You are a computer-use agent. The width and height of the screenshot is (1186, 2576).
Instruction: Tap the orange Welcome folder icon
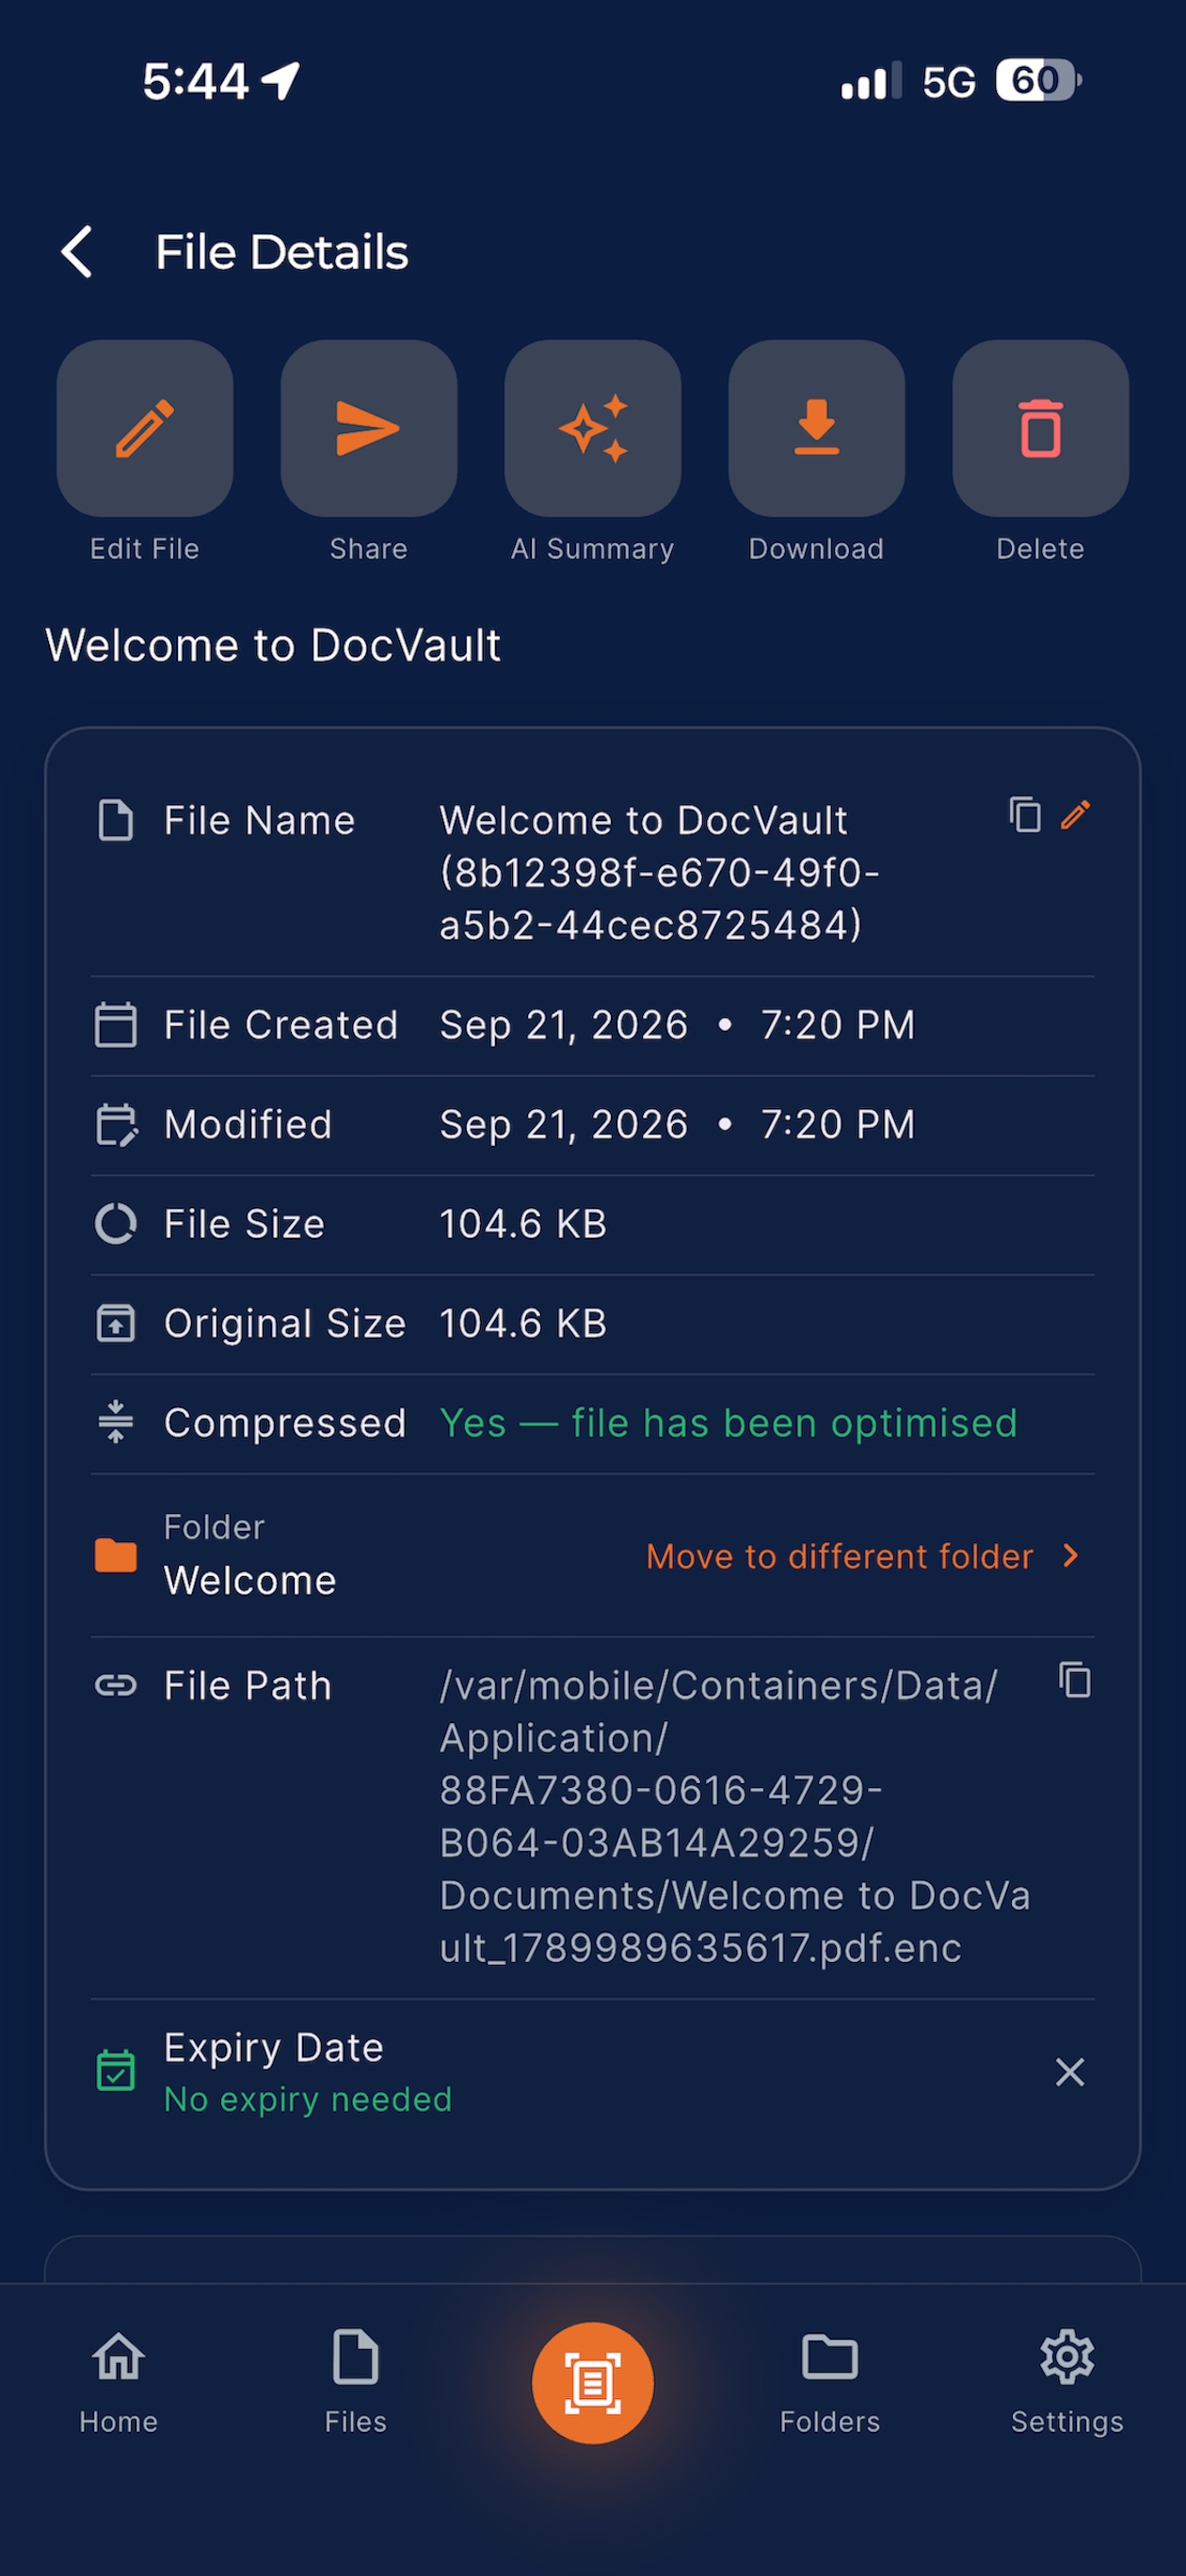116,1556
